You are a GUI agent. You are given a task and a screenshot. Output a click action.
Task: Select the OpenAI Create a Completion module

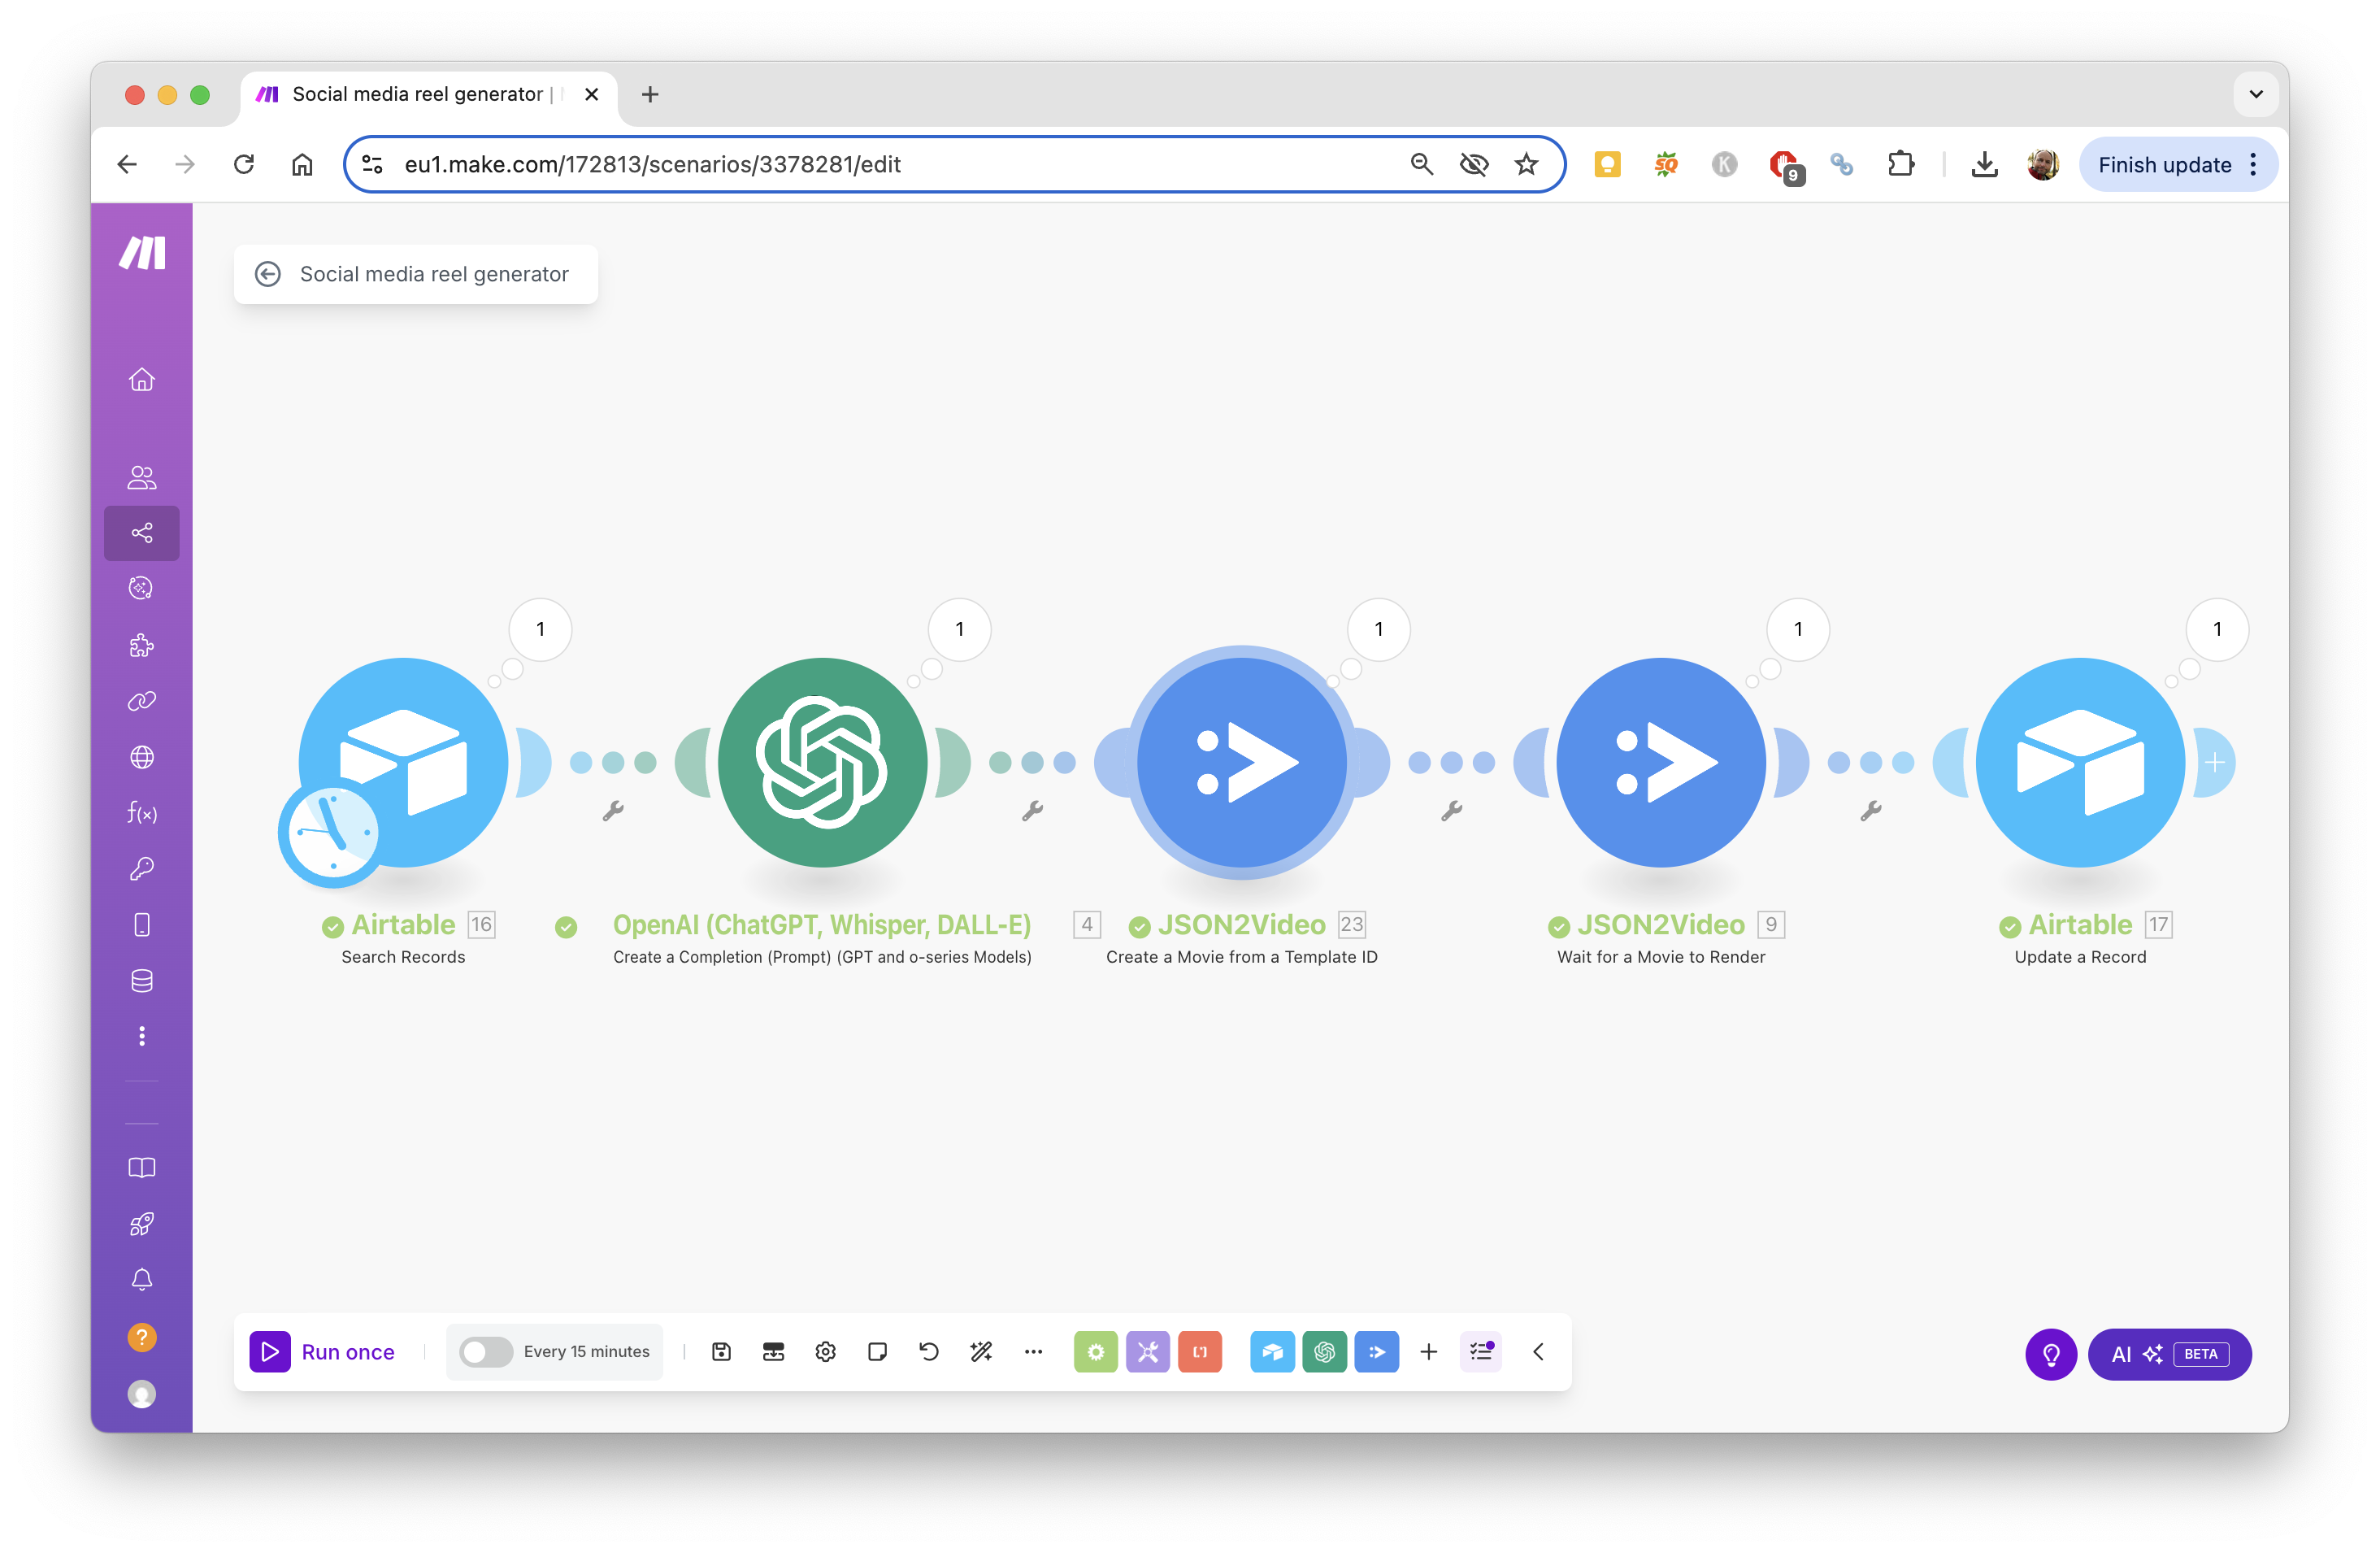[823, 762]
